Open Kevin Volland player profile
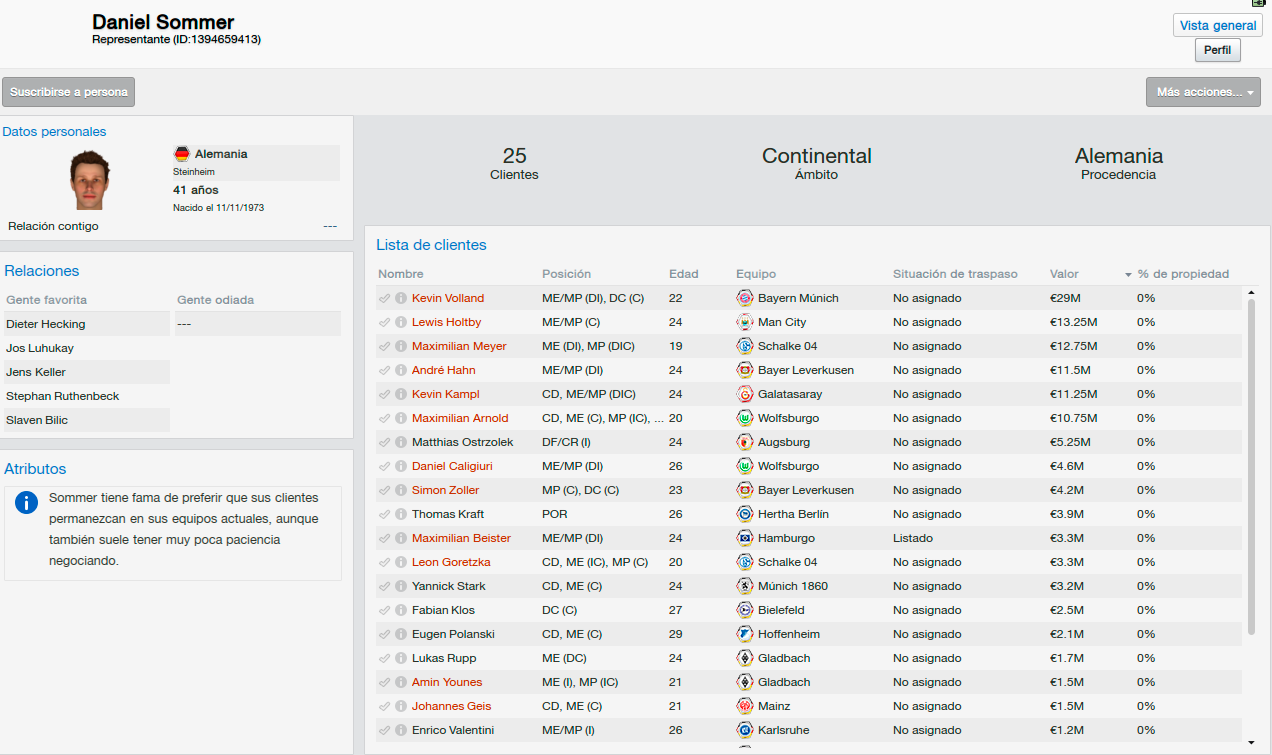Screen dimensions: 1272x755 point(448,298)
